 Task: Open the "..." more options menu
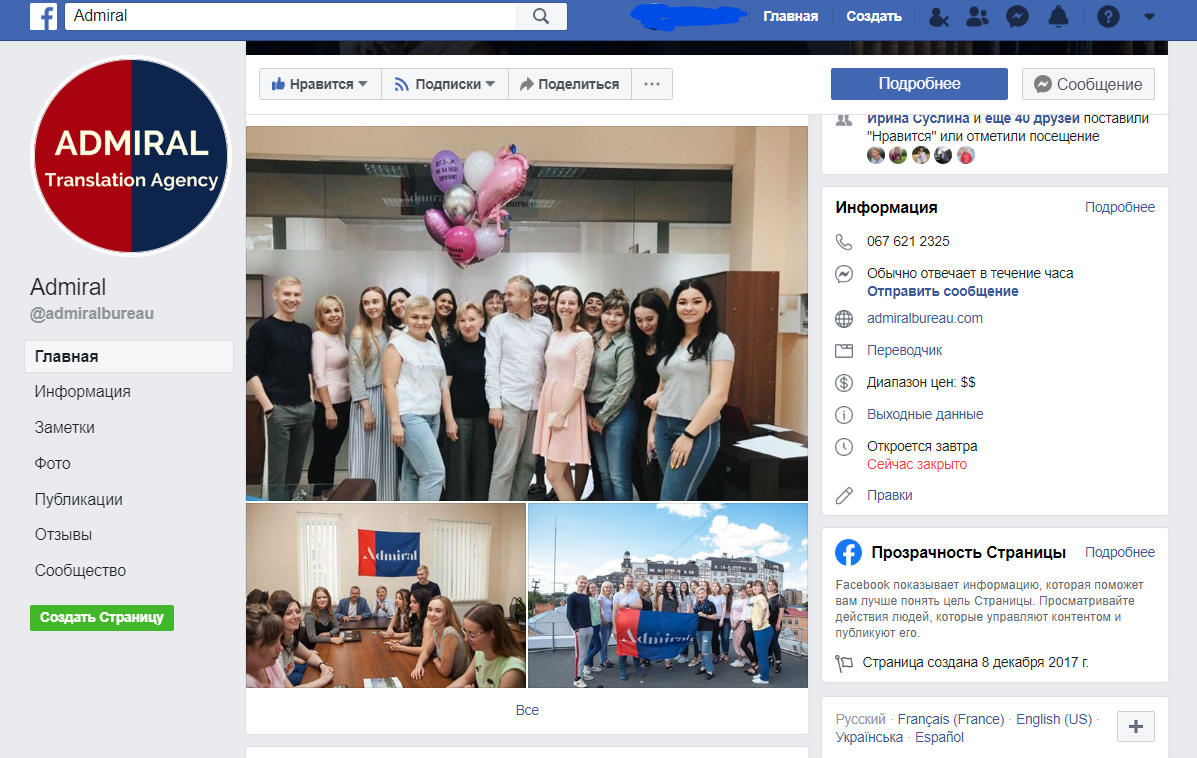tap(651, 84)
